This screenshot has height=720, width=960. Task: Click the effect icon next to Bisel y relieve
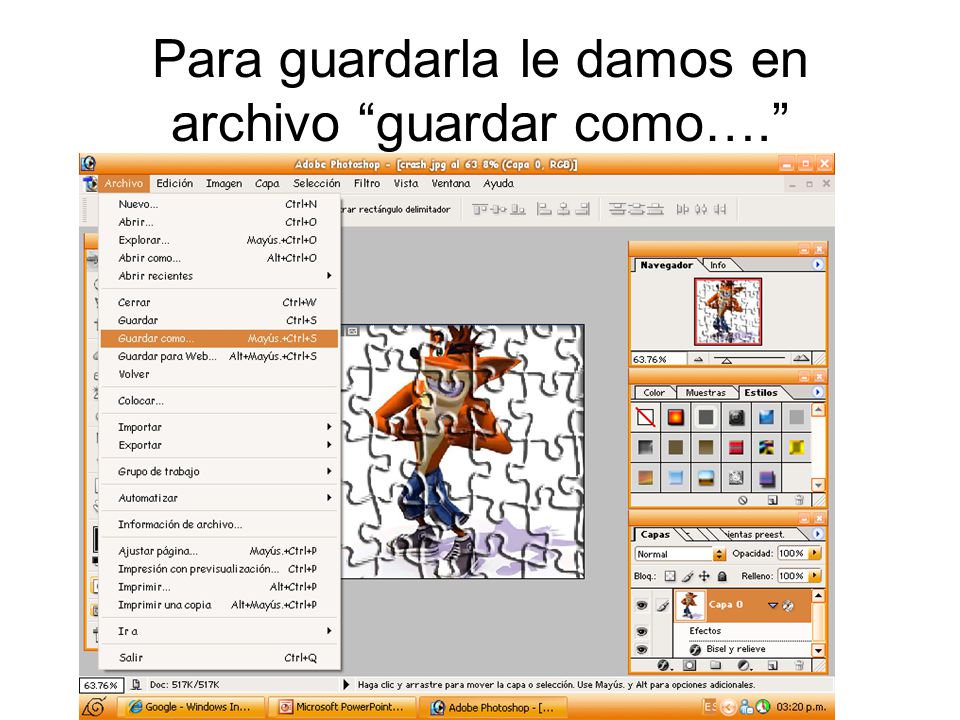(695, 649)
